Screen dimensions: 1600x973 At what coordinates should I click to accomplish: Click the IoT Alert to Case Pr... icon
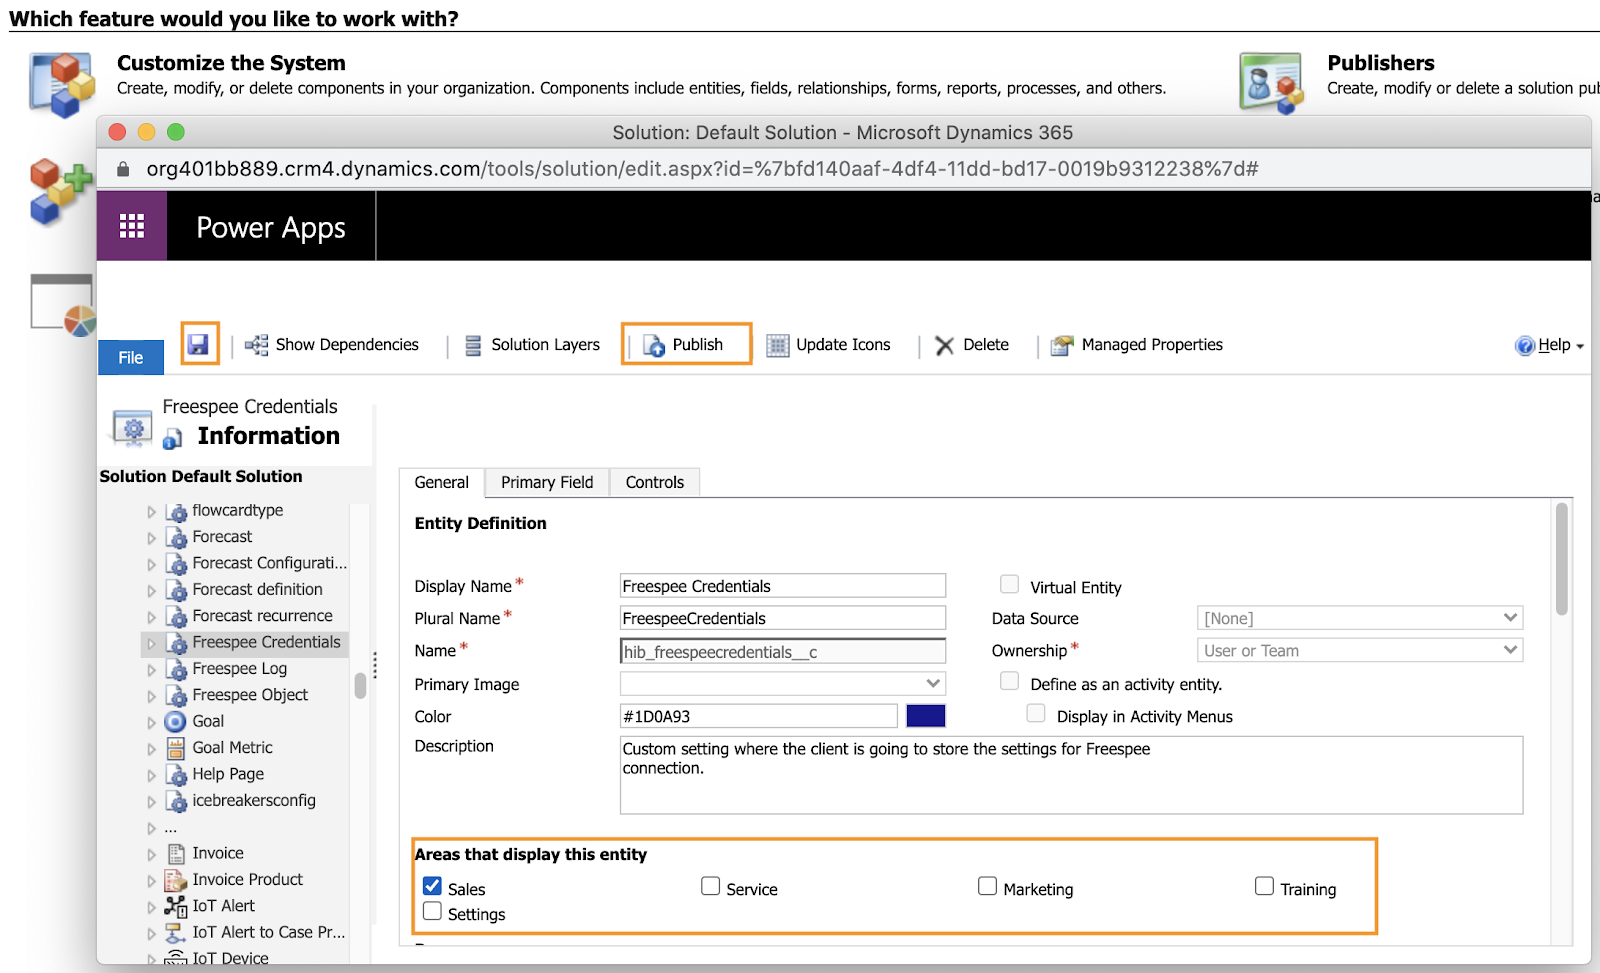coord(175,932)
